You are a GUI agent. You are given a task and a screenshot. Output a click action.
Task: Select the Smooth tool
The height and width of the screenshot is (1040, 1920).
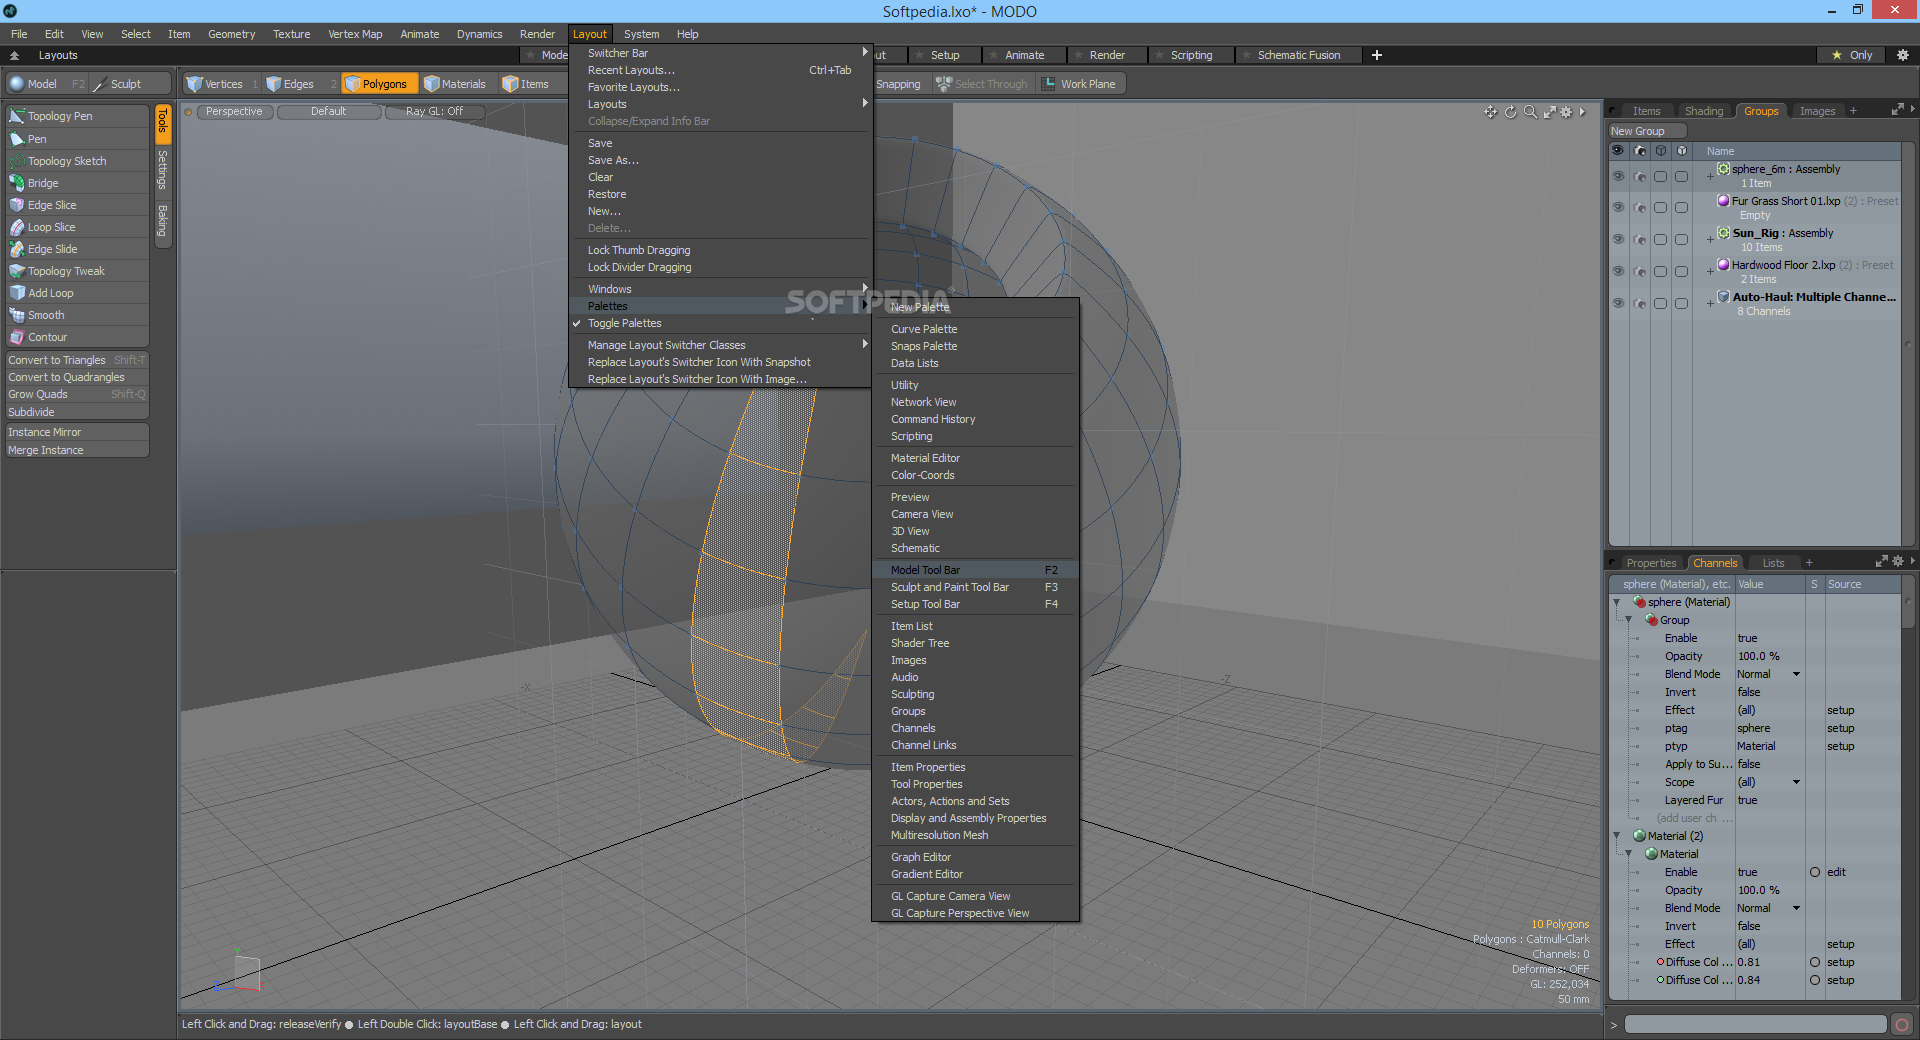pos(77,315)
